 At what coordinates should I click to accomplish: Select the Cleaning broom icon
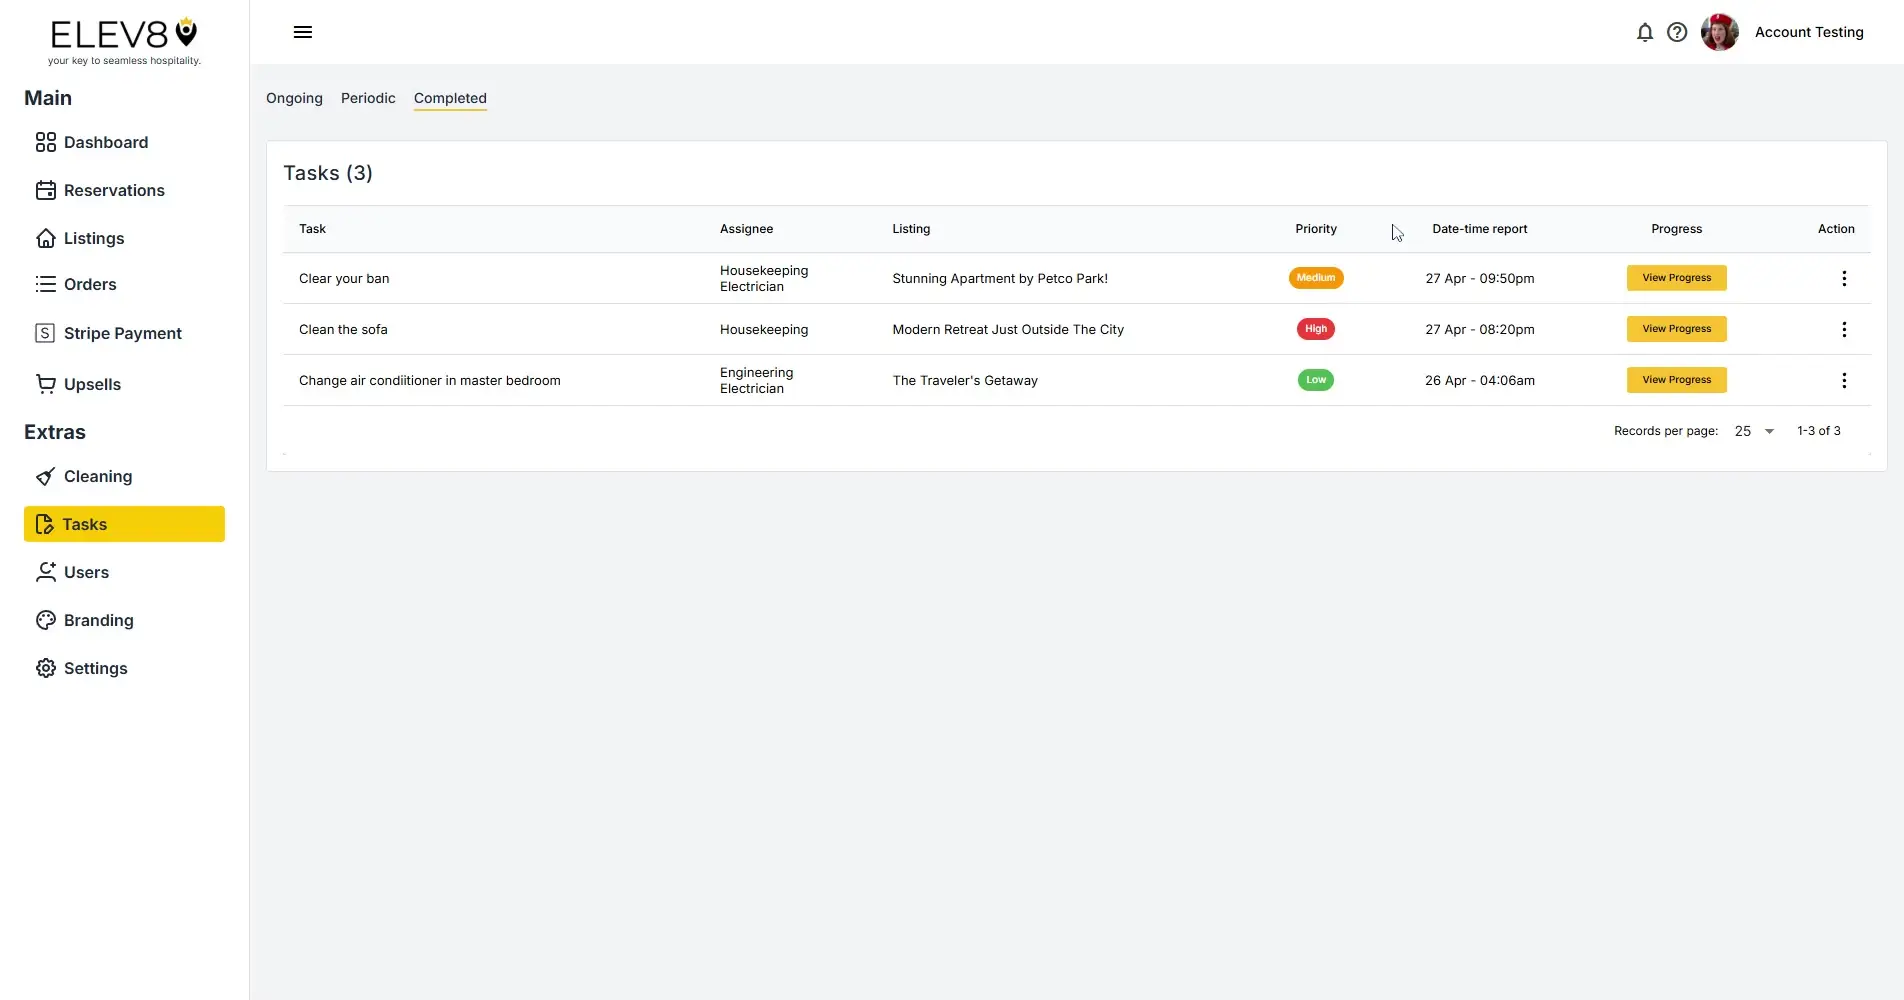click(45, 476)
